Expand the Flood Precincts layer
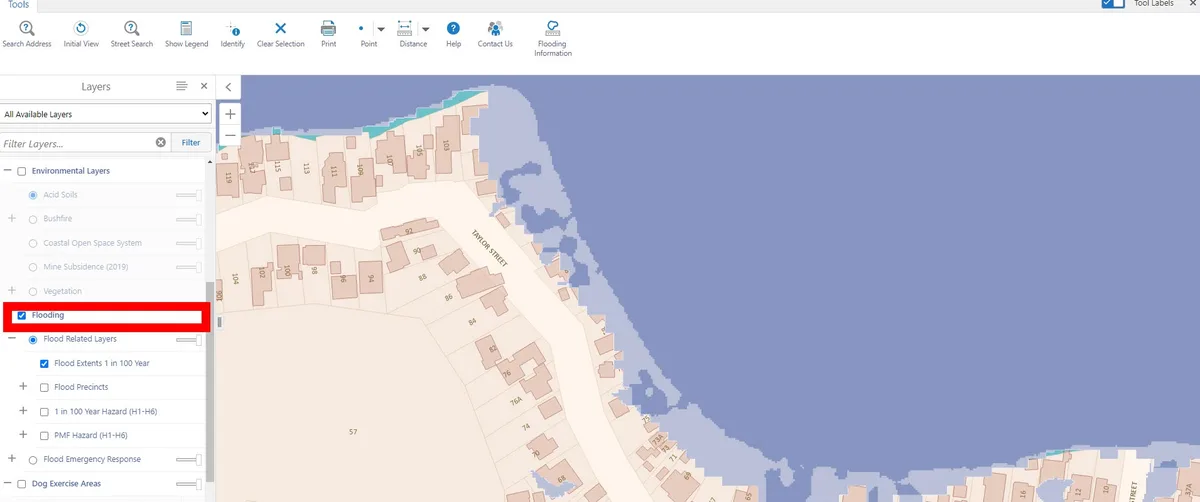Image resolution: width=1200 pixels, height=502 pixels. pyautogui.click(x=24, y=387)
